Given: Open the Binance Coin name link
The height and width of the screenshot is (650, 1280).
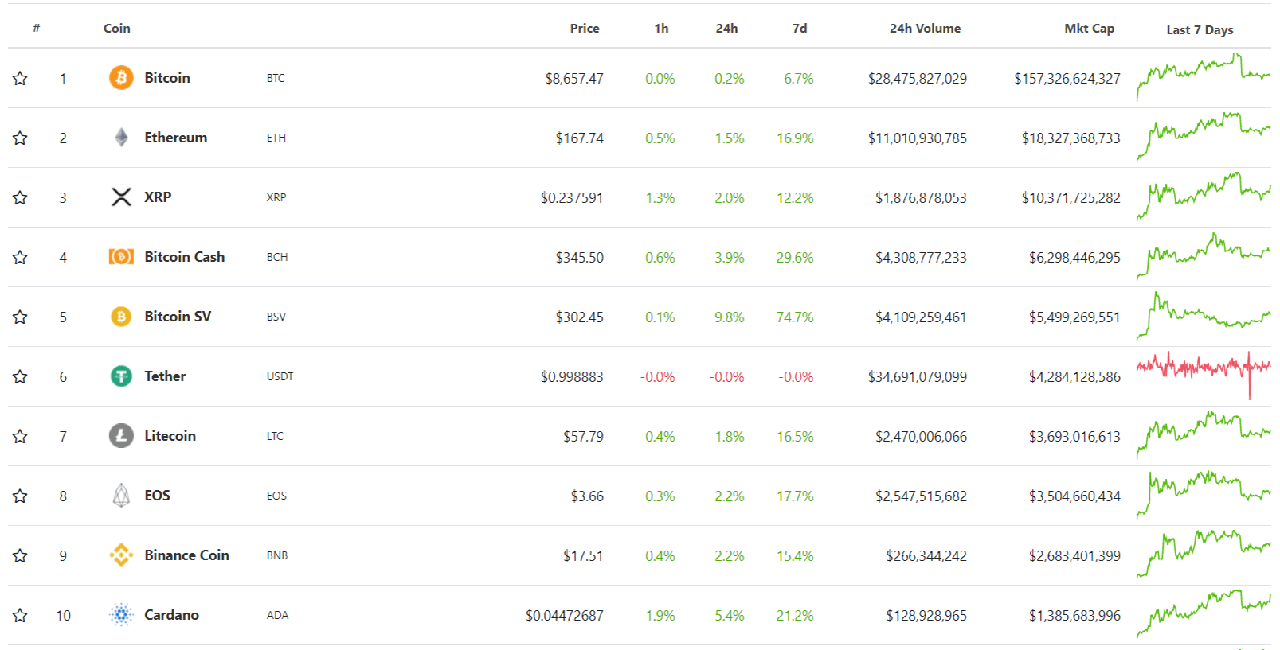Looking at the screenshot, I should tap(187, 555).
